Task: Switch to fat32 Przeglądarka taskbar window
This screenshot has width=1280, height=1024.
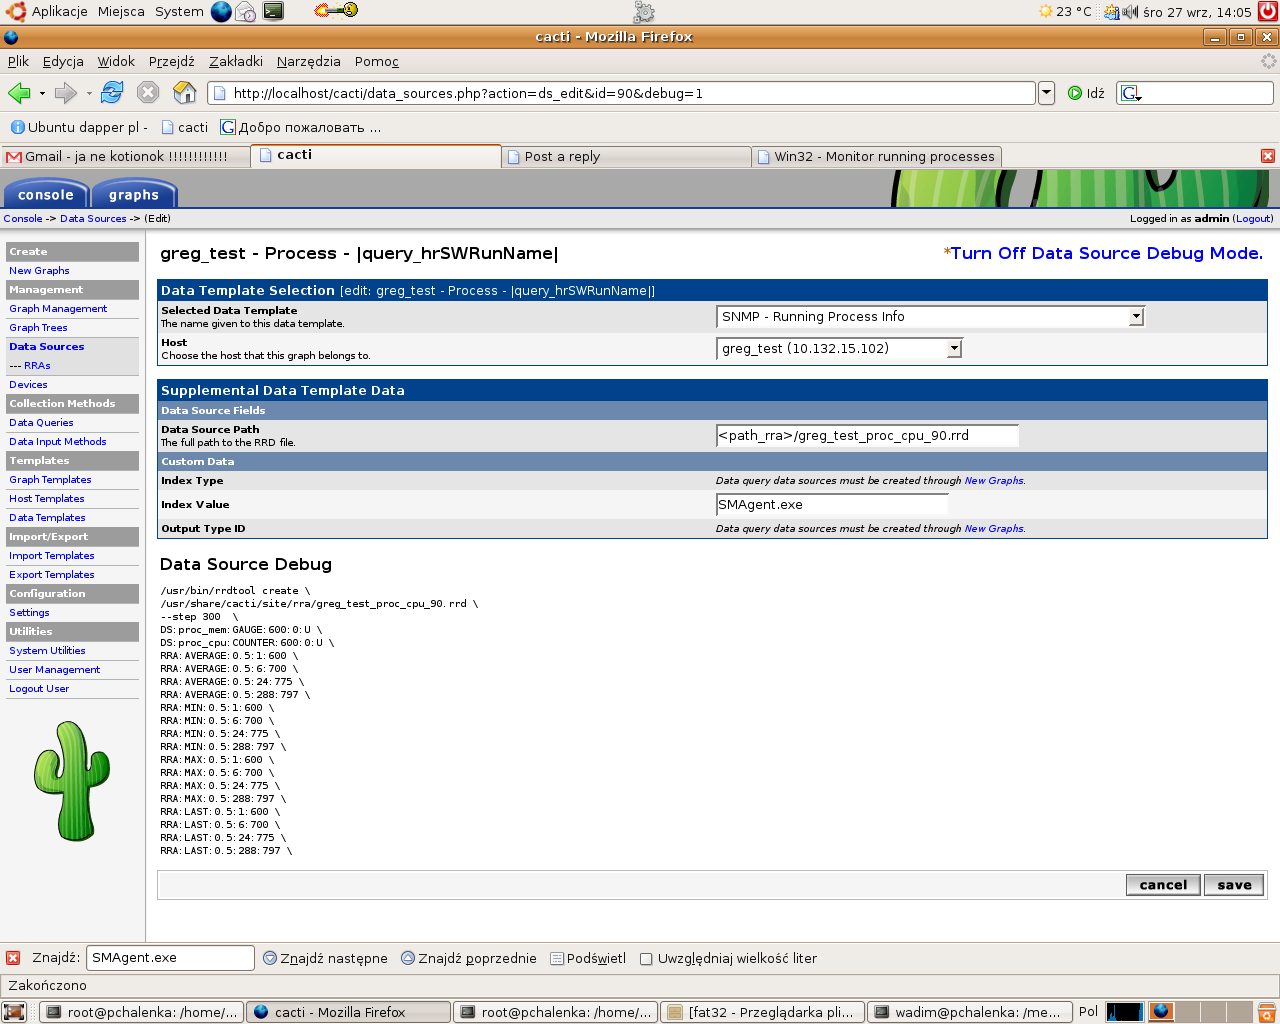Action: 761,1012
